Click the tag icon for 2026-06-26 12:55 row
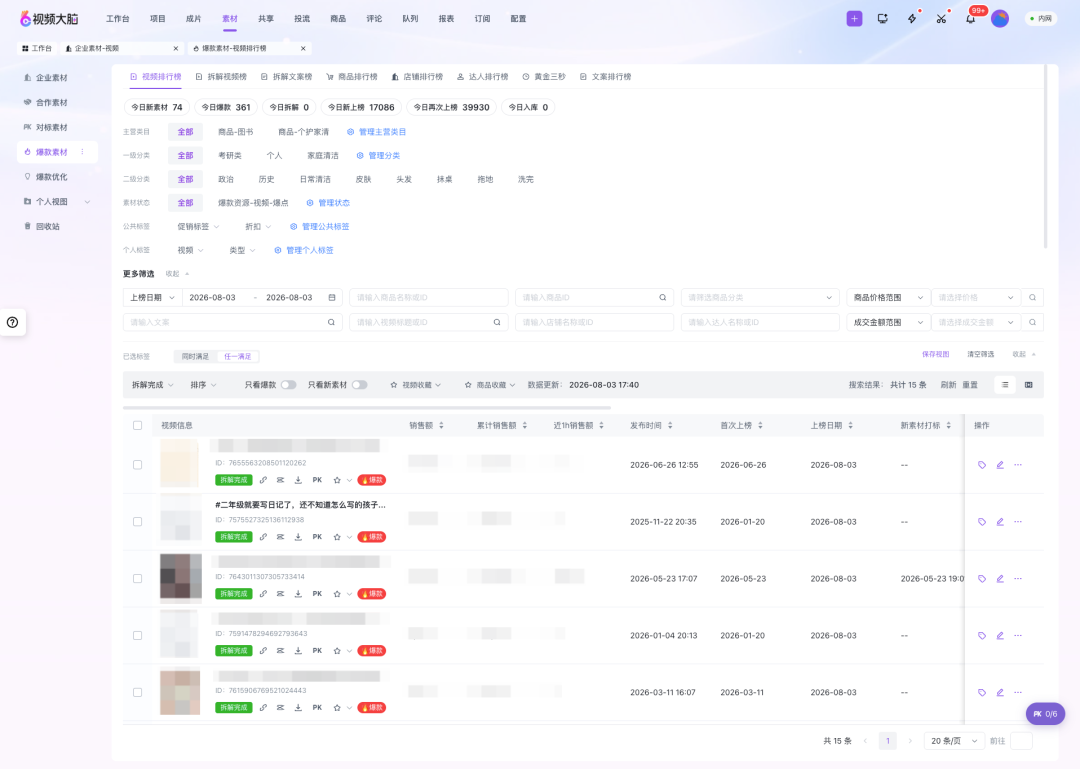 tap(982, 465)
